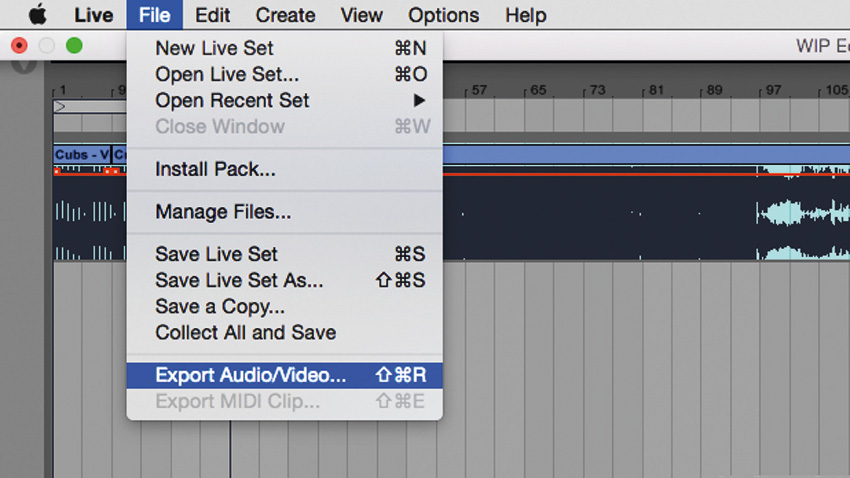Choose New Live Set from the File menu
This screenshot has width=850, height=478.
tap(214, 48)
